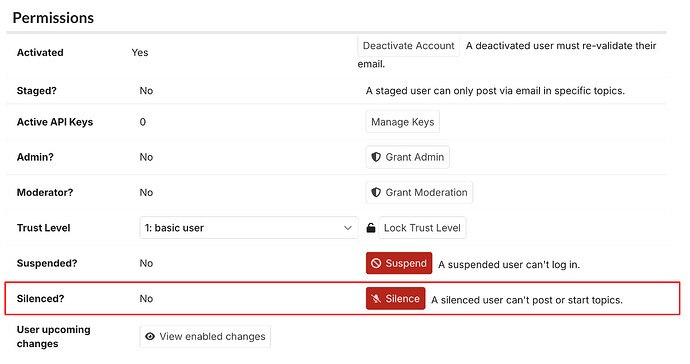Click the 'Activated' row label
The height and width of the screenshot is (364, 690).
click(40, 52)
